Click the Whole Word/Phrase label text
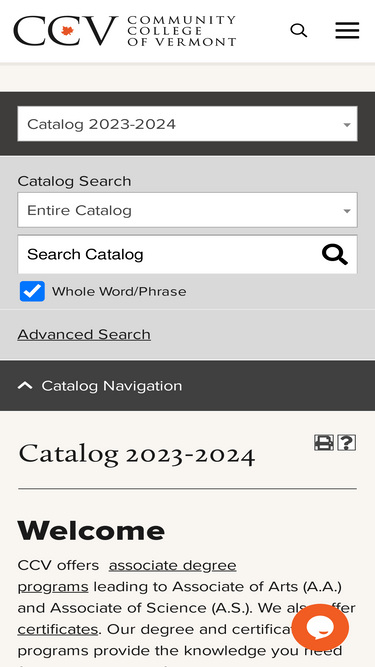The height and width of the screenshot is (667, 375). point(119,291)
